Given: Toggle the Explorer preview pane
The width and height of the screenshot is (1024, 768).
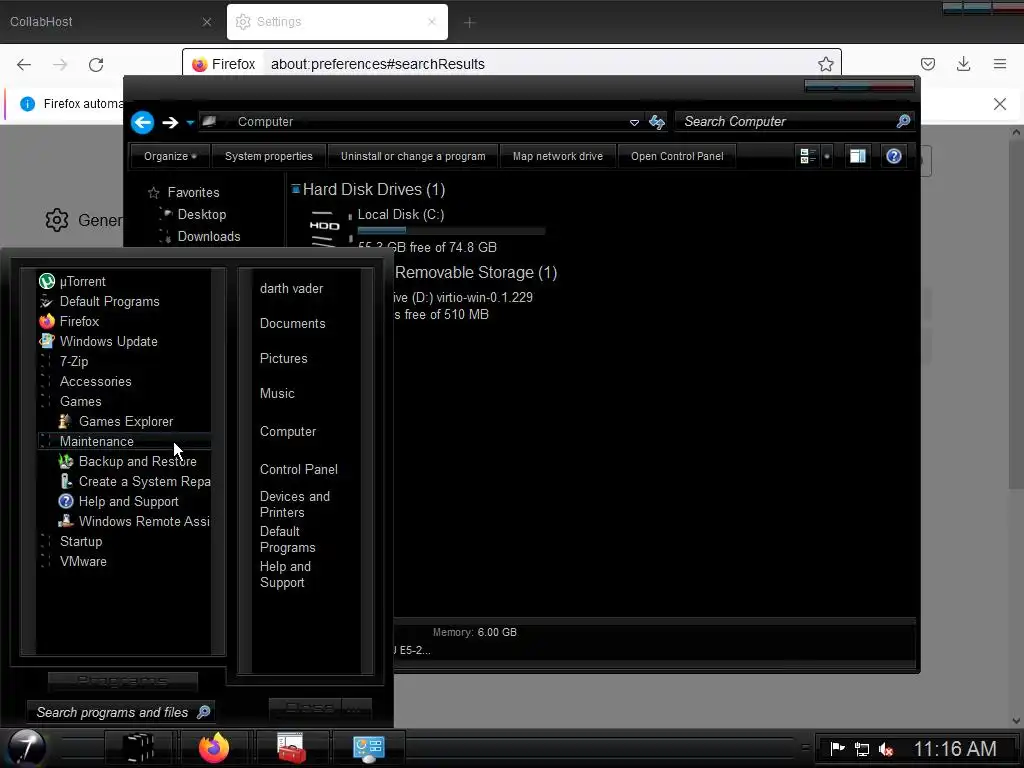Looking at the screenshot, I should [x=857, y=156].
